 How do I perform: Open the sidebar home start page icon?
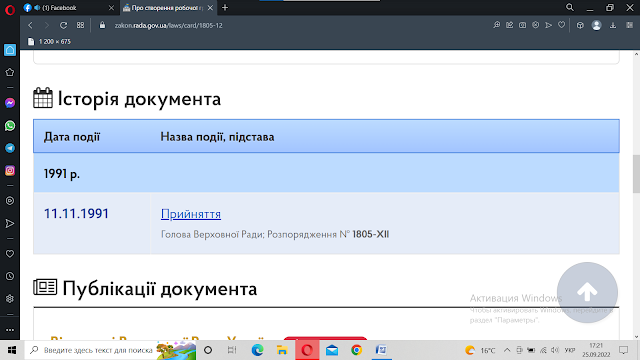[10, 50]
